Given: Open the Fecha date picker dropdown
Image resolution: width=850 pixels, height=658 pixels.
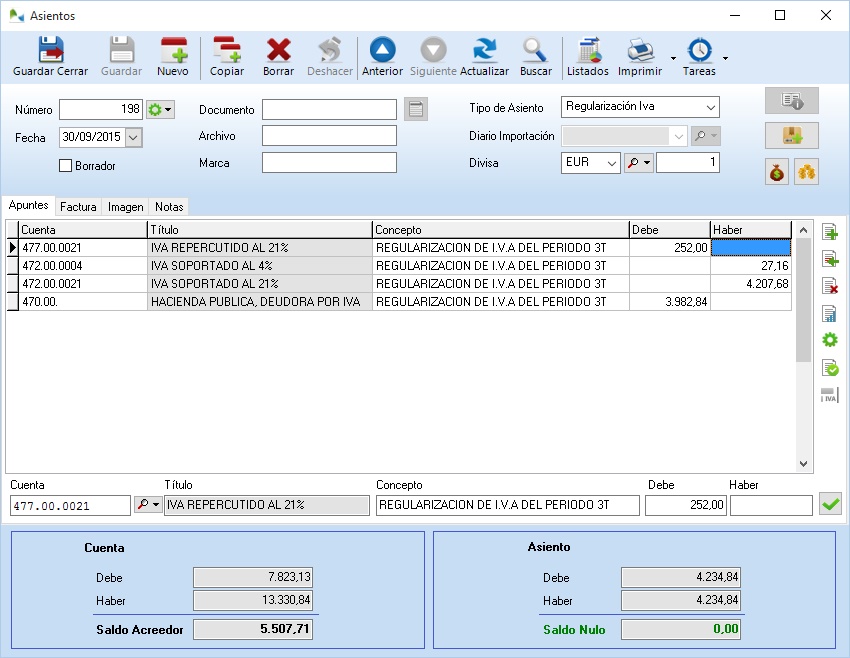Looking at the screenshot, I should [134, 138].
